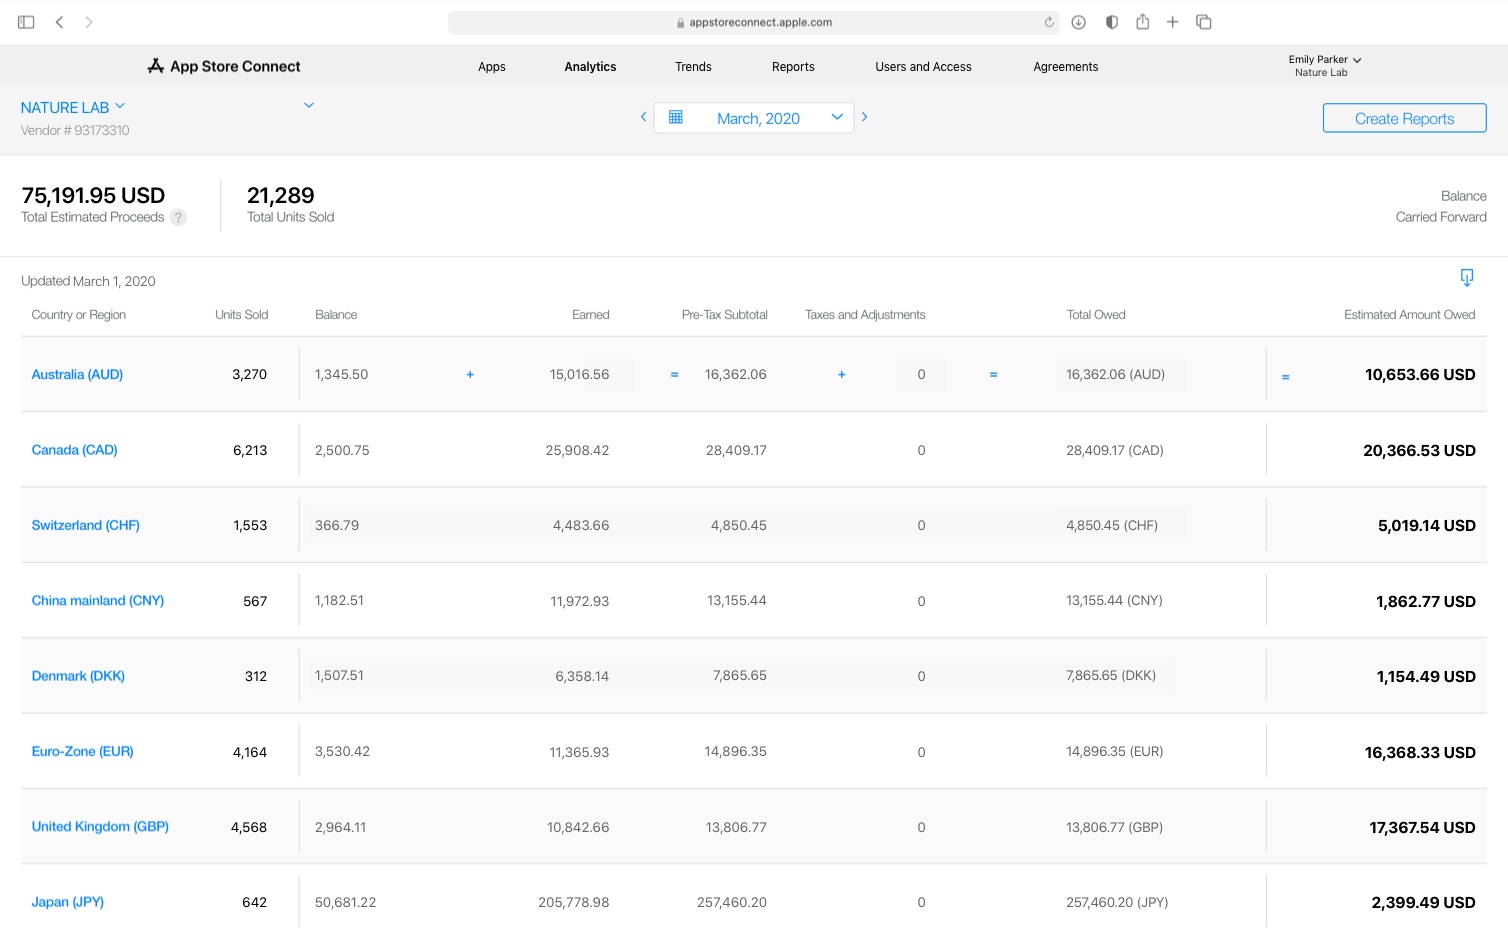This screenshot has width=1508, height=943.
Task: Open a new tab with the plus icon
Action: 1172,21
